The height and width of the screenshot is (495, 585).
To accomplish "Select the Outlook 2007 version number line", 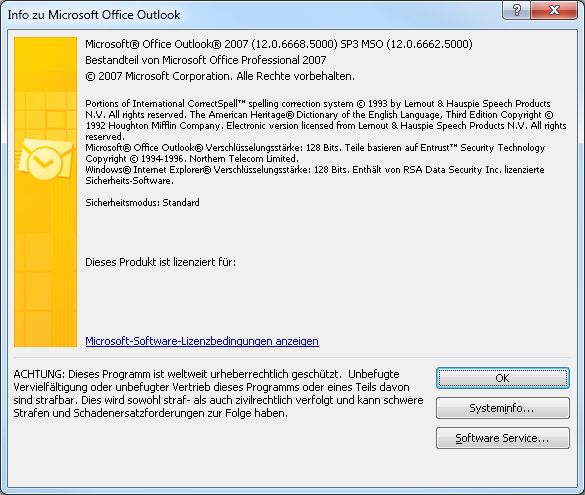I will pos(279,44).
